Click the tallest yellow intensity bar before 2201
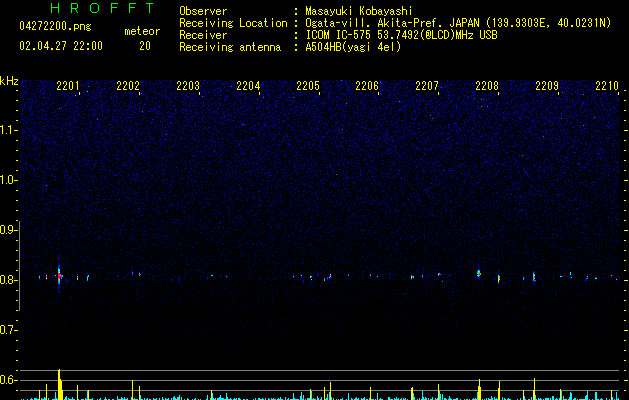This screenshot has width=629, height=400. [59, 384]
